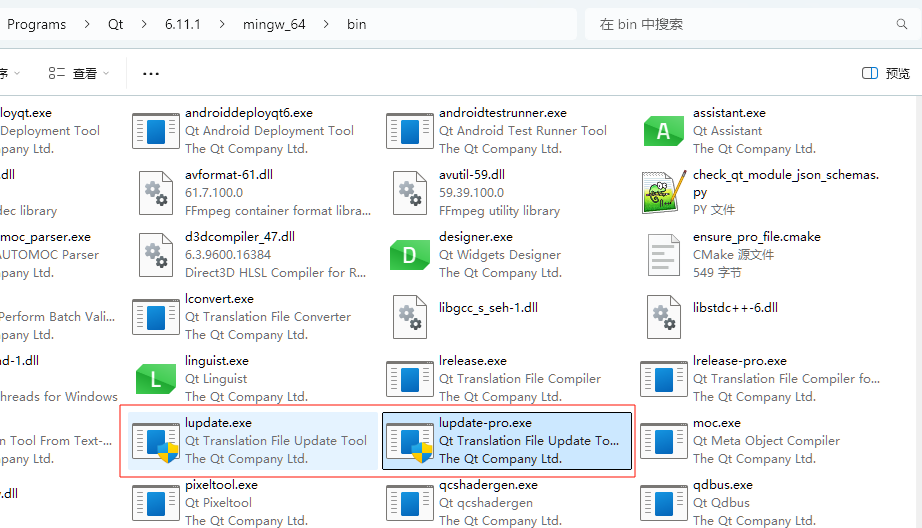The height and width of the screenshot is (528, 922).
Task: Open the View (查看) dropdown
Action: point(79,73)
